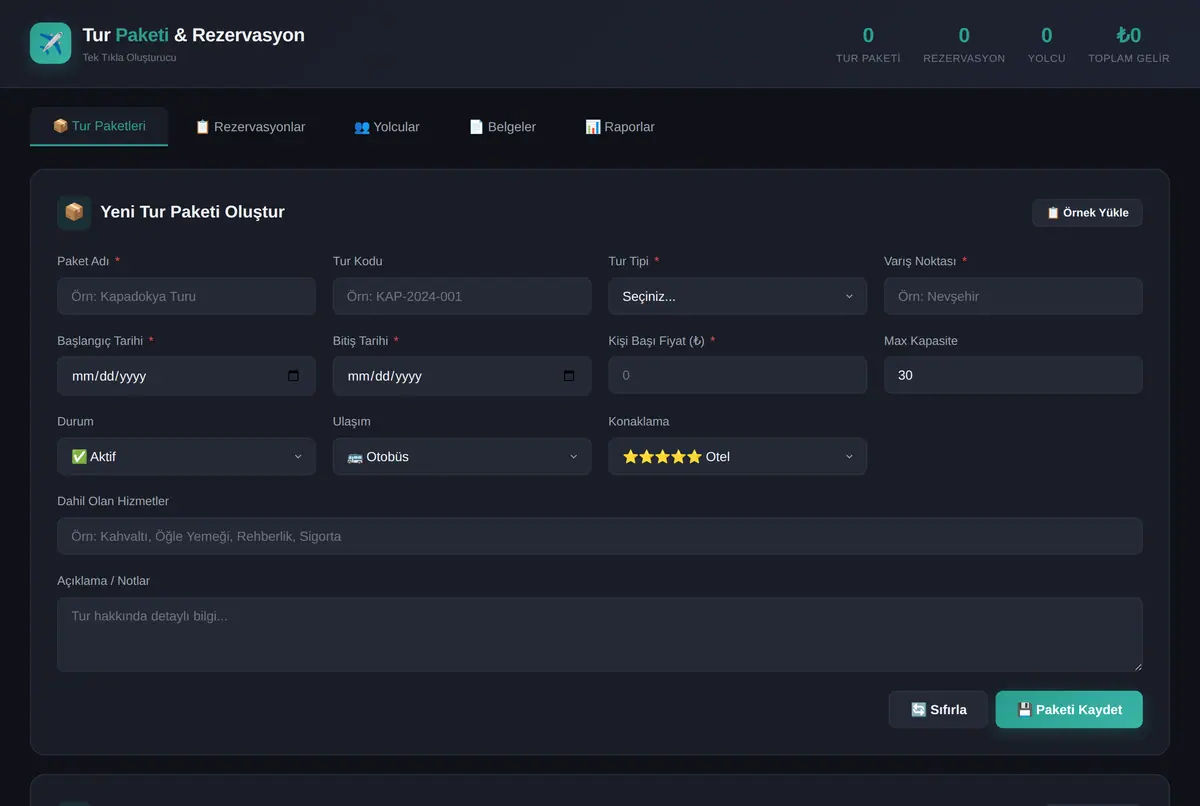Image resolution: width=1200 pixels, height=806 pixels.
Task: Click the Tek Tıkla Oluşturucu subtitle
Action: tap(130, 58)
